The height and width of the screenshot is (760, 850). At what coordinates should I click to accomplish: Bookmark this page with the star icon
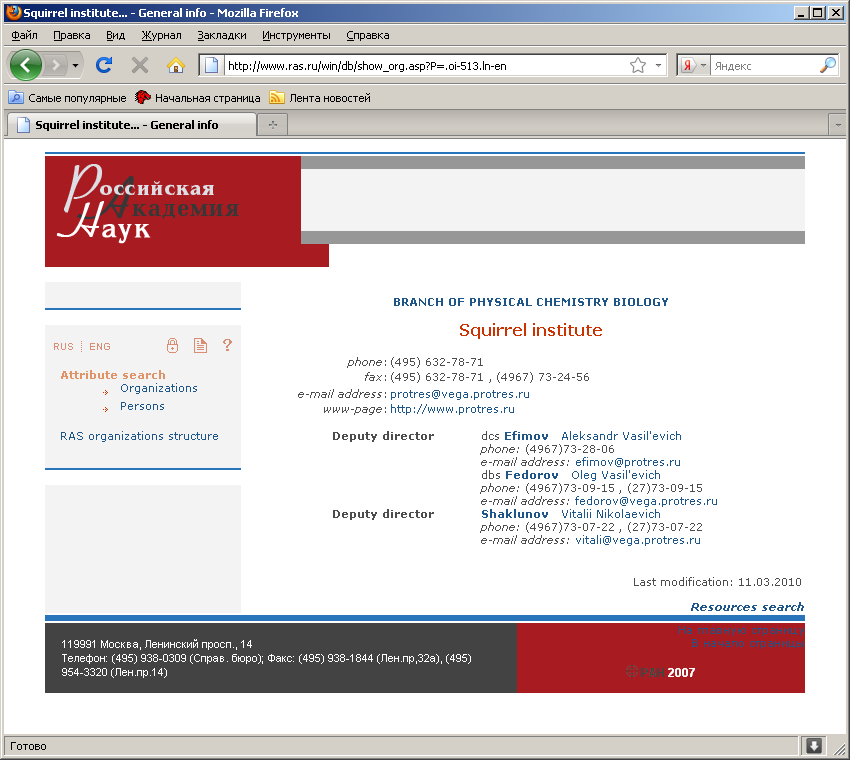pos(637,66)
